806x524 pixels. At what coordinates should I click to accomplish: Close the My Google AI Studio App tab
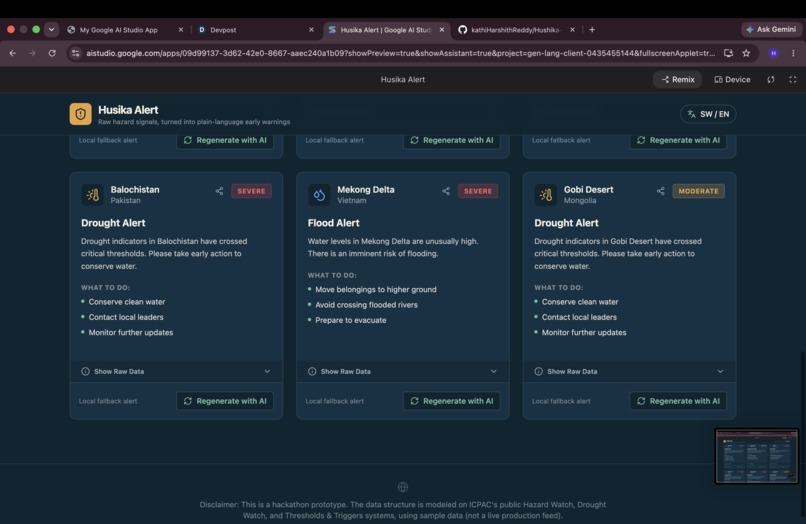pos(181,30)
